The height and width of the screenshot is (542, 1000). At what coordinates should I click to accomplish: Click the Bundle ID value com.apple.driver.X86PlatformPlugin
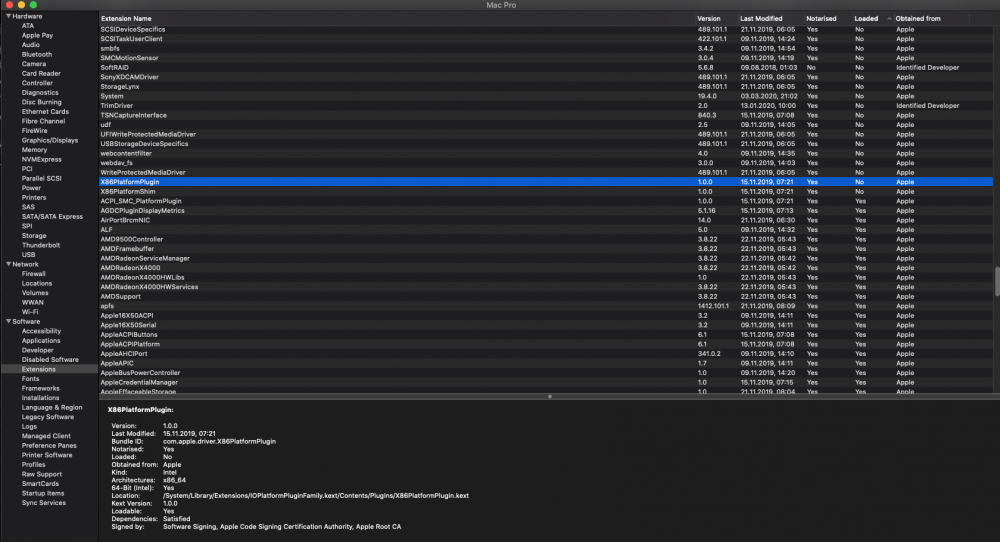(219, 441)
